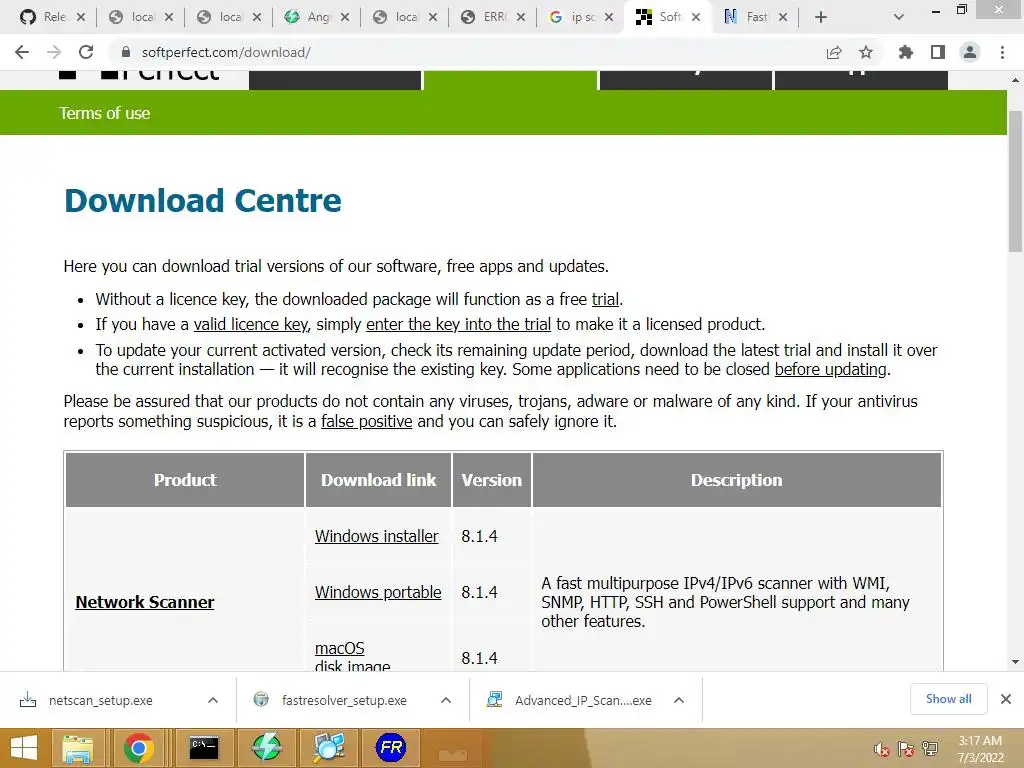Viewport: 1024px width, 768px height.
Task: Download the Windows portable version
Action: pos(378,592)
